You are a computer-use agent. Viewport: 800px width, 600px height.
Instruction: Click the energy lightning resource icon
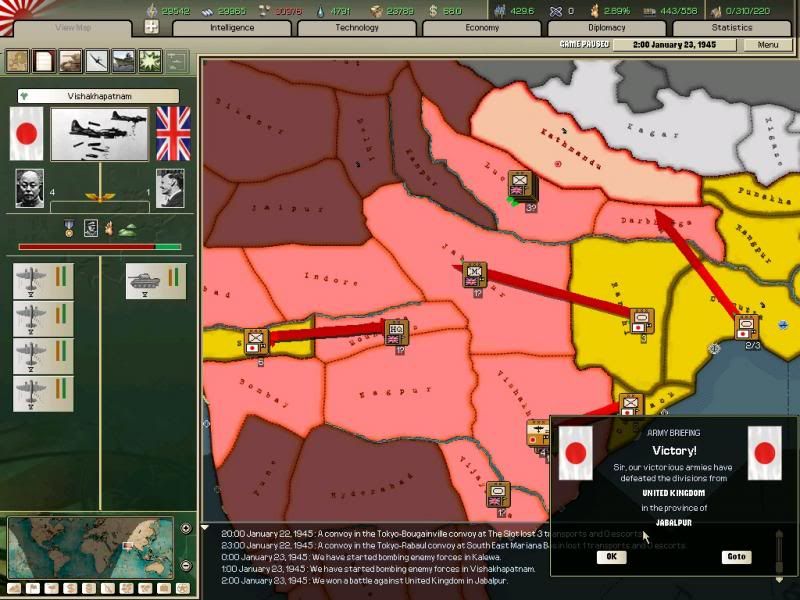(x=152, y=11)
